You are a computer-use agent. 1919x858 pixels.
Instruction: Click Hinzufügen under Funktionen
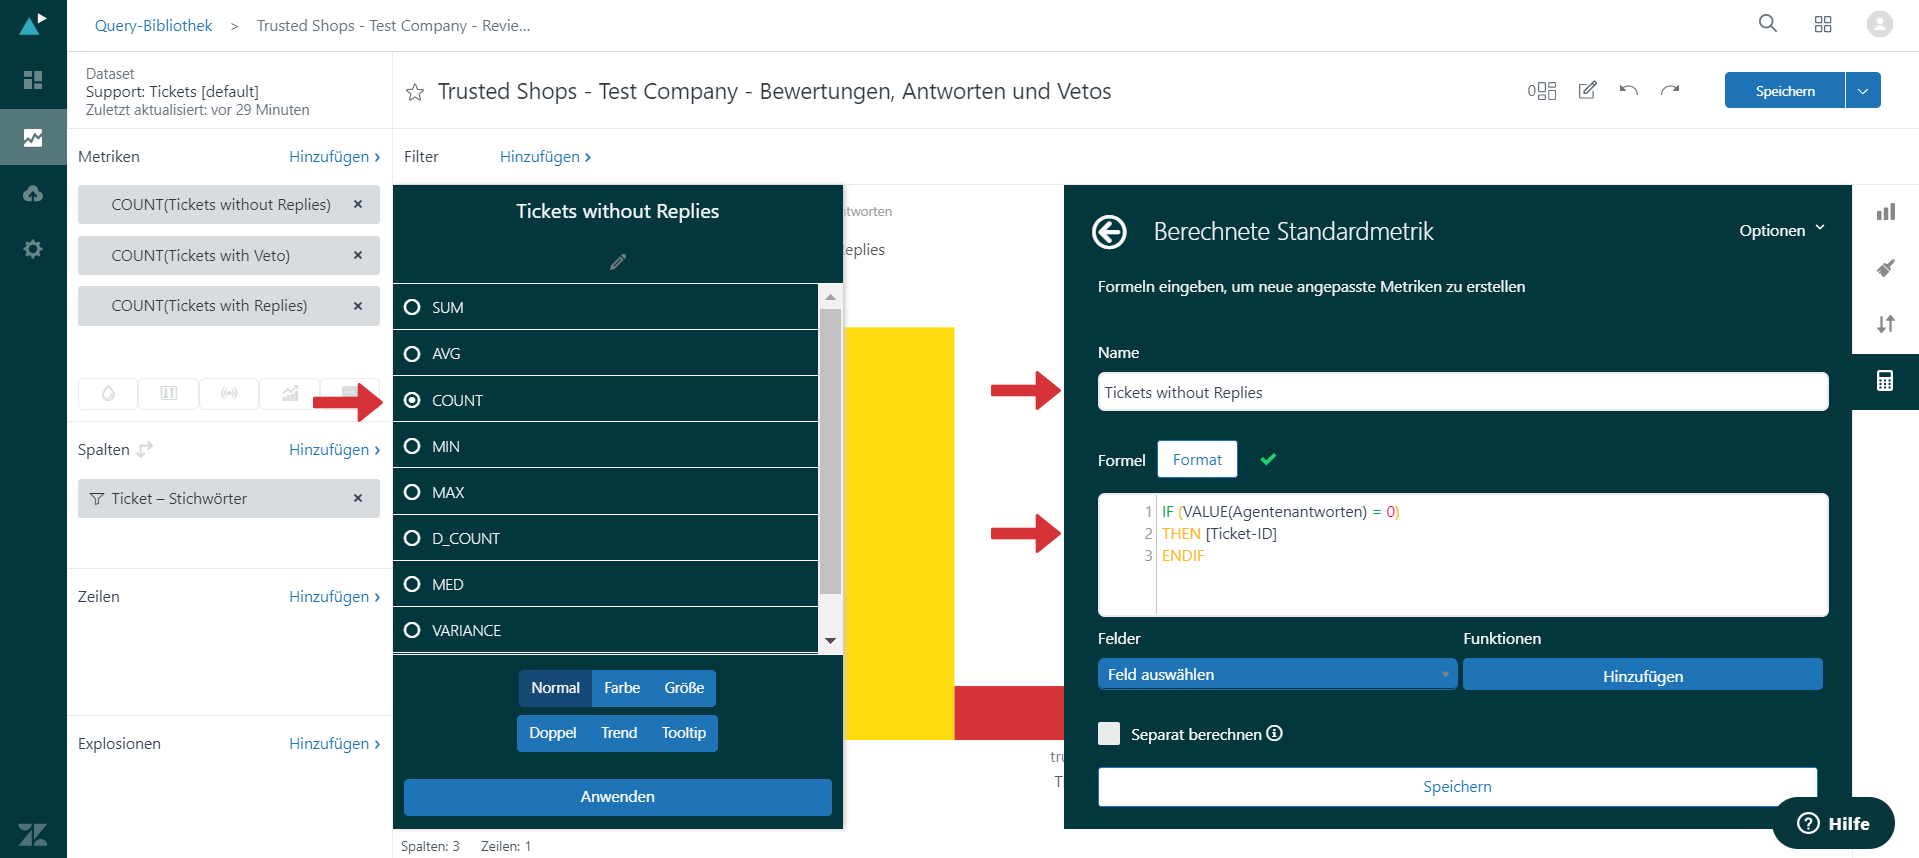pos(1643,675)
